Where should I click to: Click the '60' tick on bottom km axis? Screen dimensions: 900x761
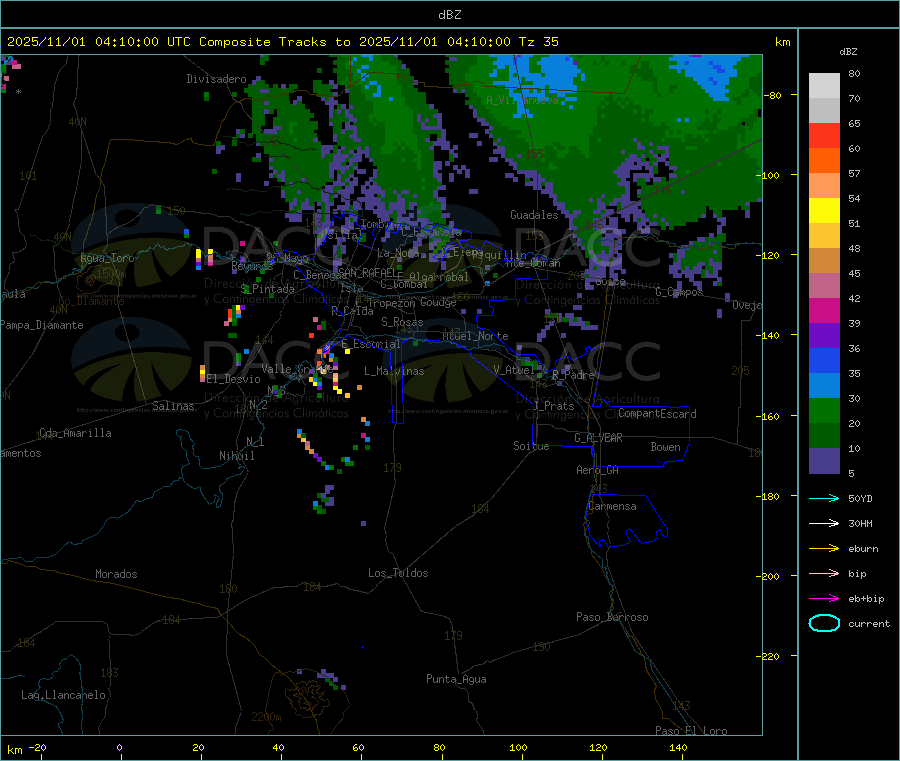358,747
